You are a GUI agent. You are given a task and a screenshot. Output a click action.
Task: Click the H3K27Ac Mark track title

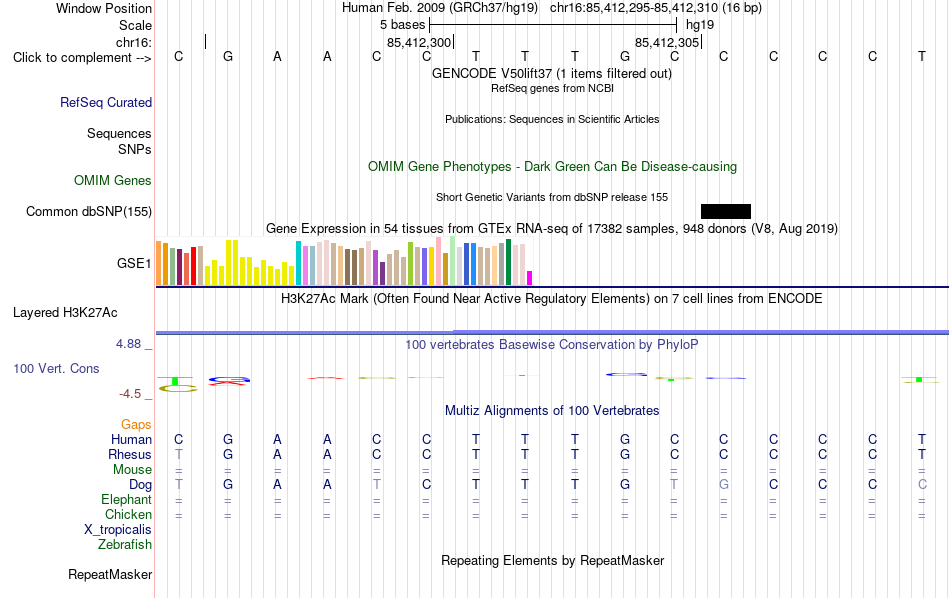(x=552, y=299)
